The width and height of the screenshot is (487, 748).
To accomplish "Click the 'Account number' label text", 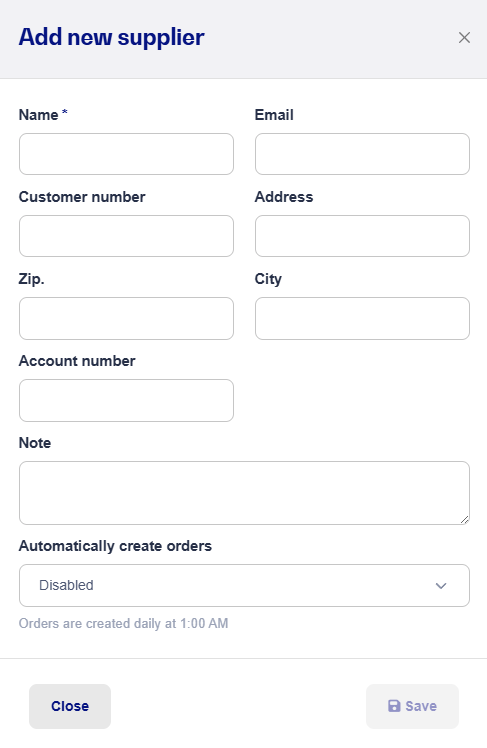I will point(77,361).
